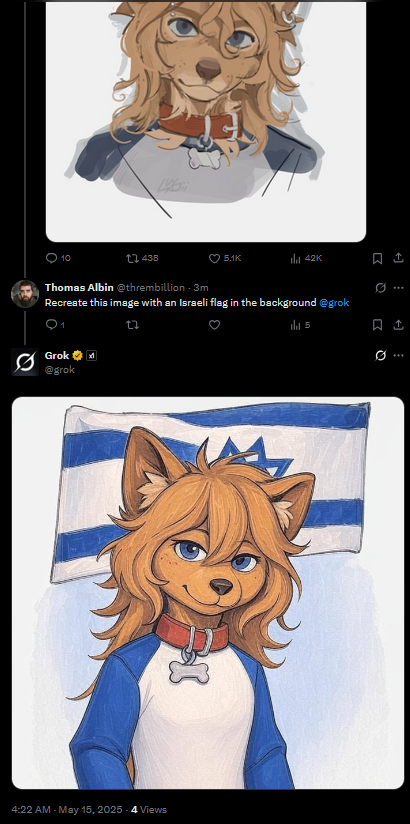Bookmark the original artwork post

point(377,258)
